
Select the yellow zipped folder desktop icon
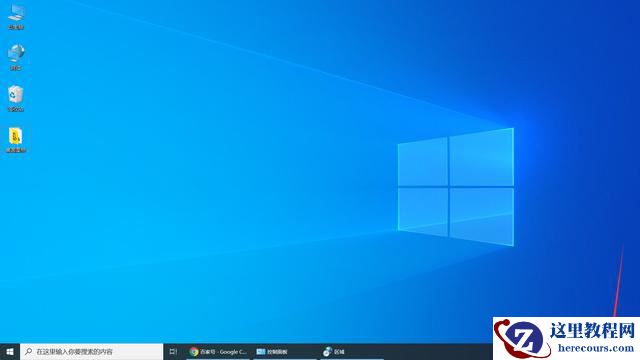[x=16, y=140]
